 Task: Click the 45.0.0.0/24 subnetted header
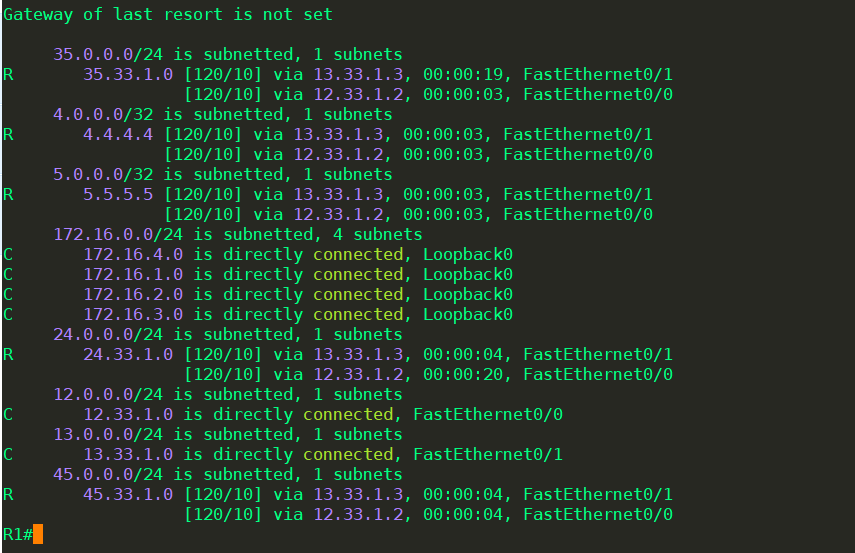[227, 474]
